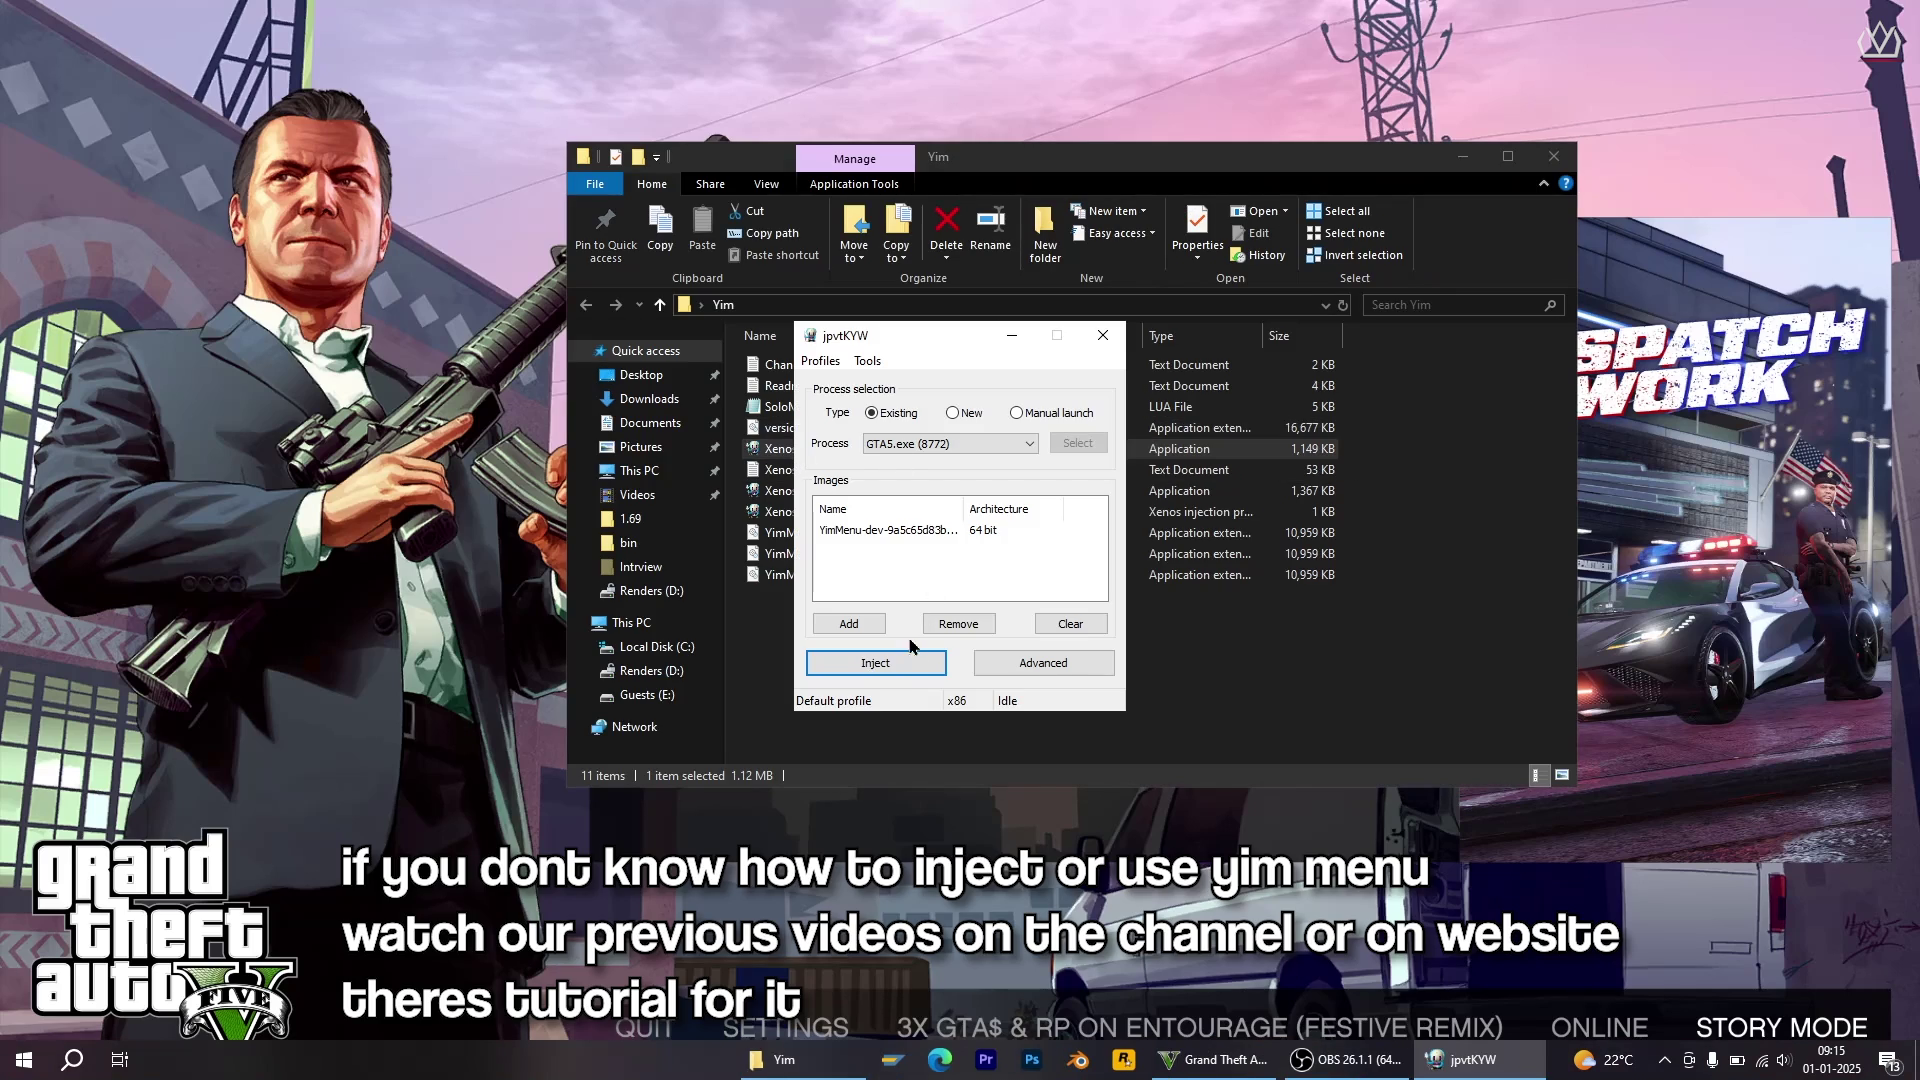The width and height of the screenshot is (1920, 1080).
Task: Click the Up directory arrow
Action: [660, 306]
